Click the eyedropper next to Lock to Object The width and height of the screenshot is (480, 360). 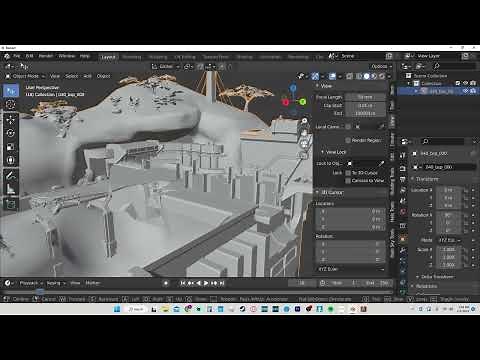[382, 164]
